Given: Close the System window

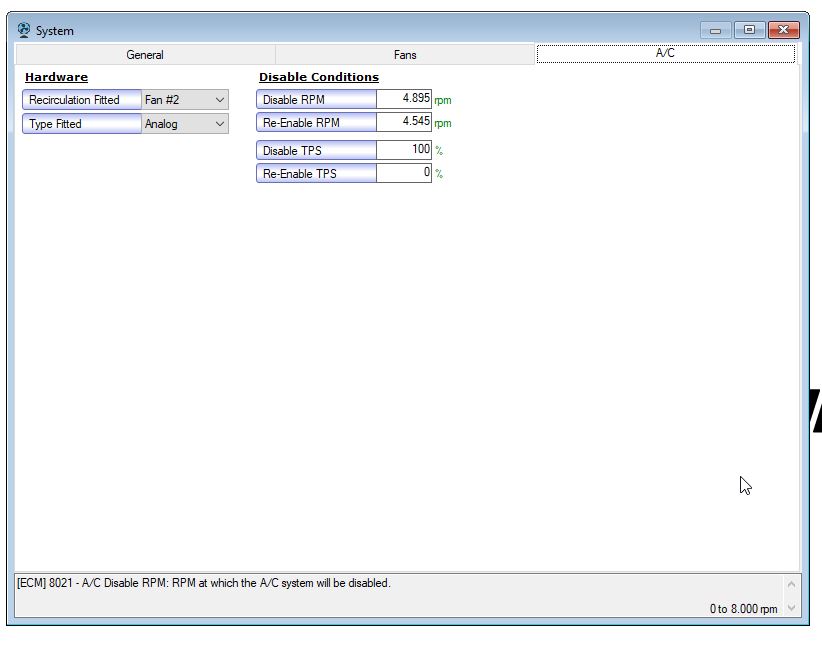Looking at the screenshot, I should 783,30.
